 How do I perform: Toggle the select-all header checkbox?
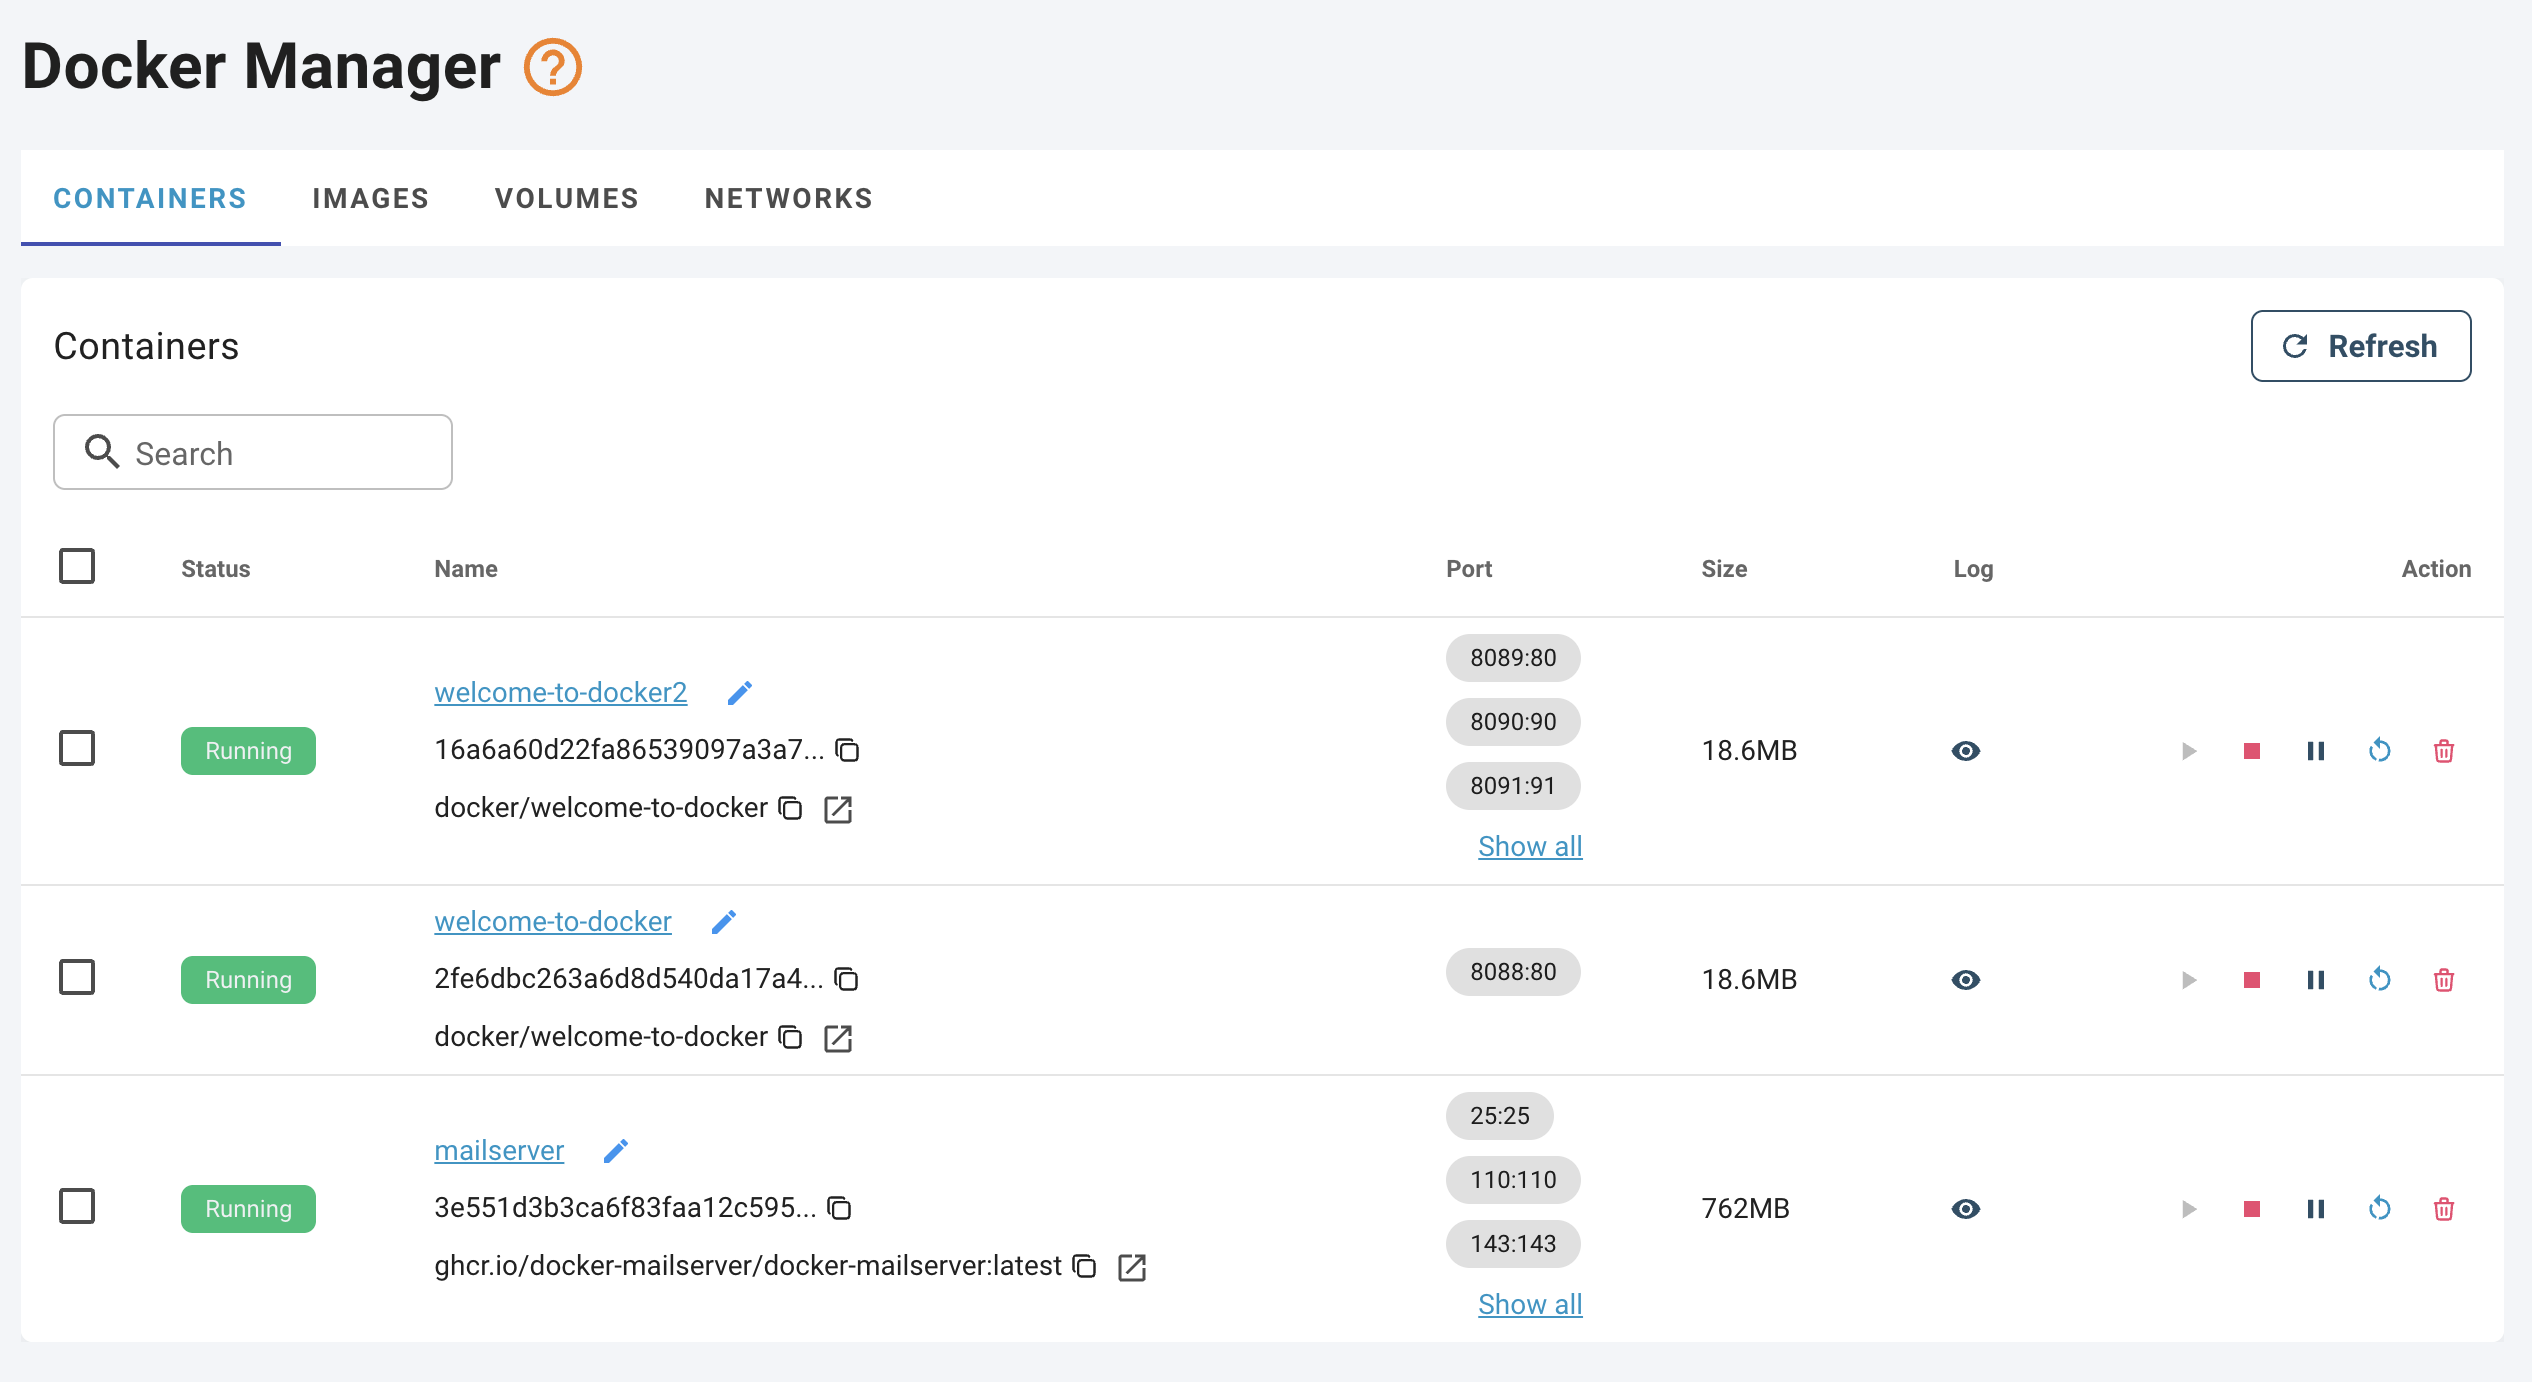pyautogui.click(x=77, y=566)
